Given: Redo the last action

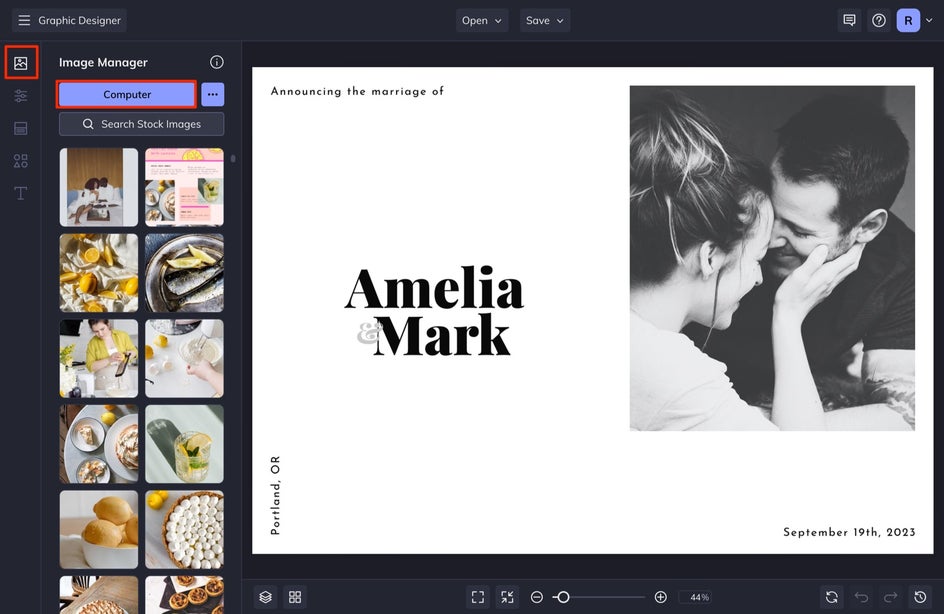Looking at the screenshot, I should point(890,597).
